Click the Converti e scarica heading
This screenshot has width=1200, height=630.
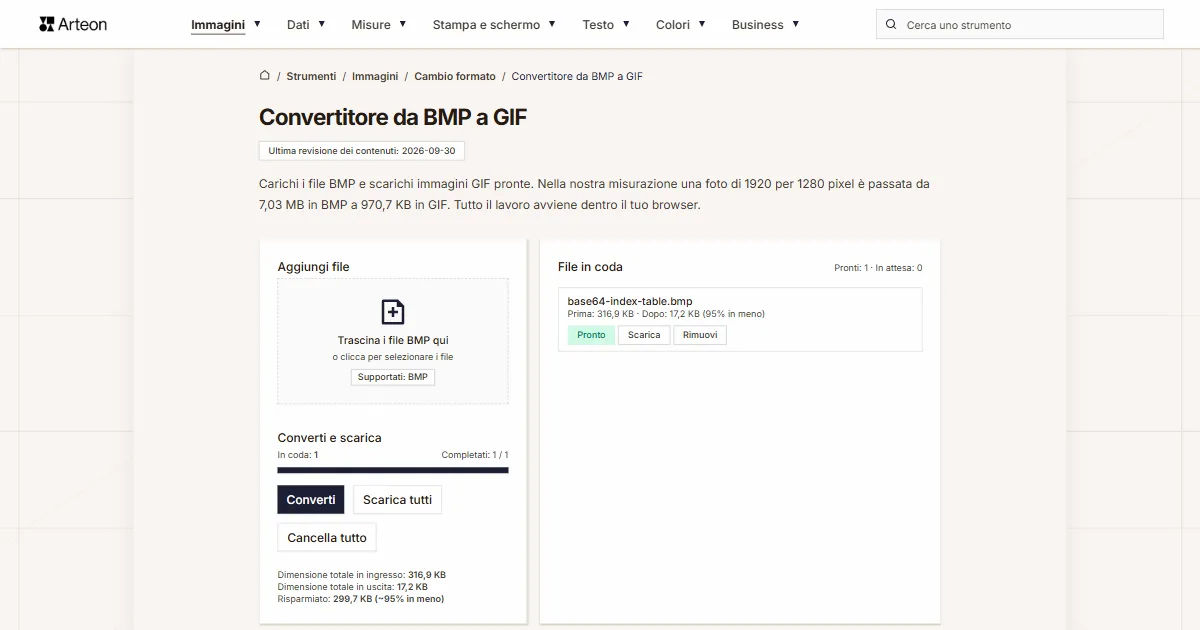click(329, 438)
